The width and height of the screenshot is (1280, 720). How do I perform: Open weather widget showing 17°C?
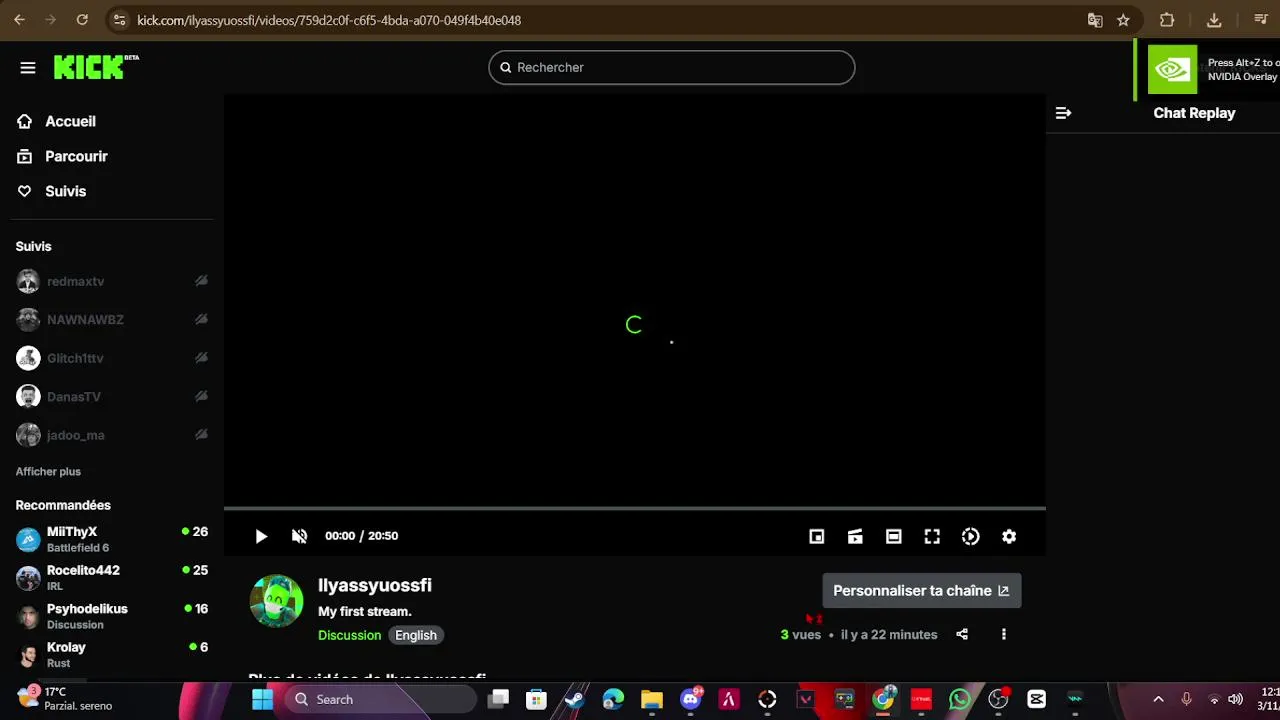(x=65, y=698)
